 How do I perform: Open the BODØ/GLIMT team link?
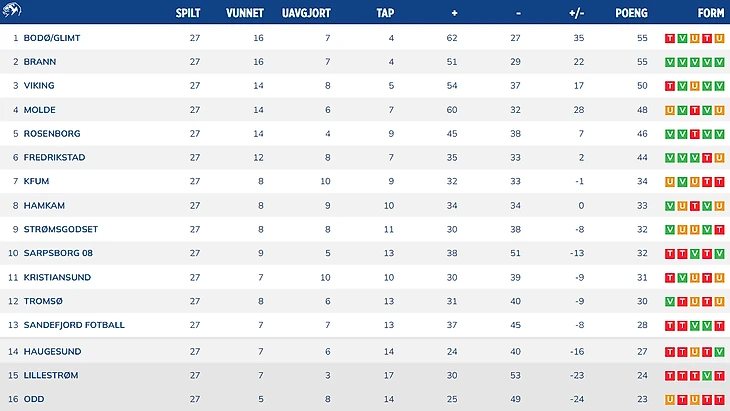coord(54,37)
